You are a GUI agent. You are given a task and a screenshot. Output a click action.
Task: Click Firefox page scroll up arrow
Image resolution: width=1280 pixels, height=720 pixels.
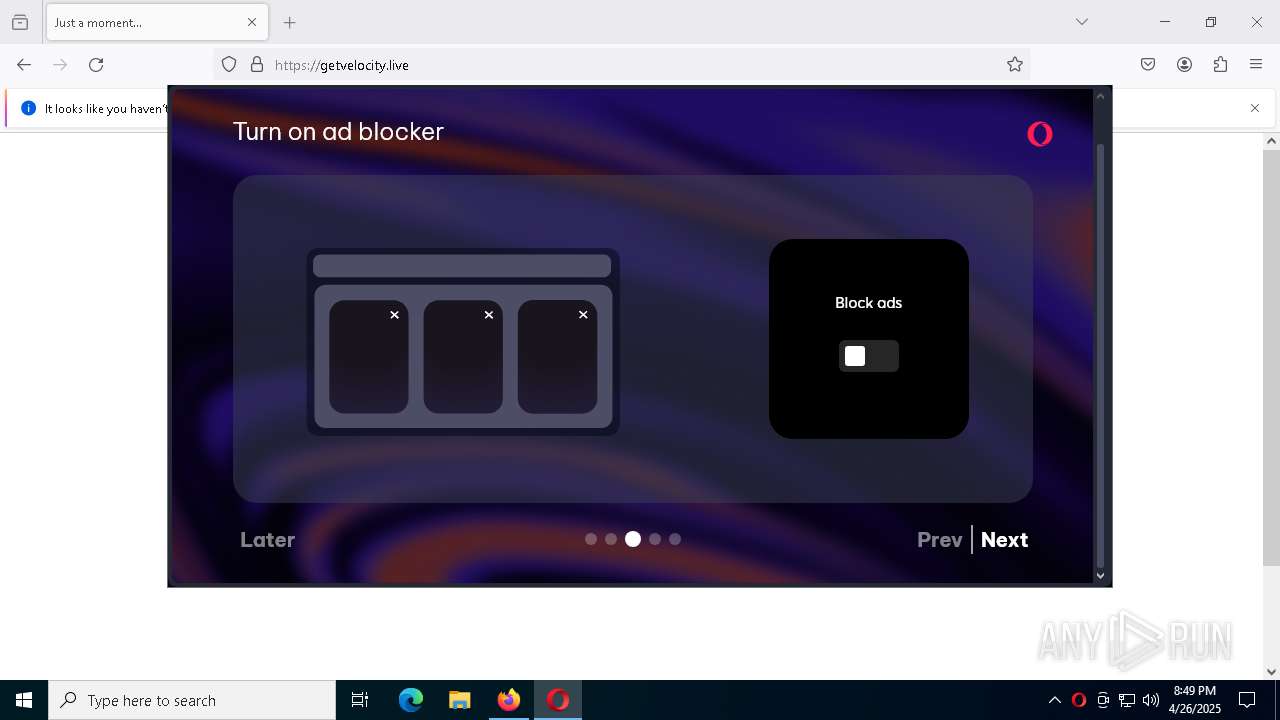click(x=1271, y=141)
